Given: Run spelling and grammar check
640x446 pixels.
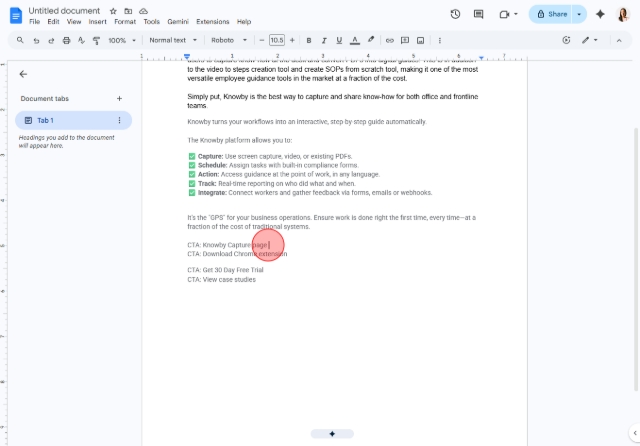Looking at the screenshot, I should coord(81,40).
